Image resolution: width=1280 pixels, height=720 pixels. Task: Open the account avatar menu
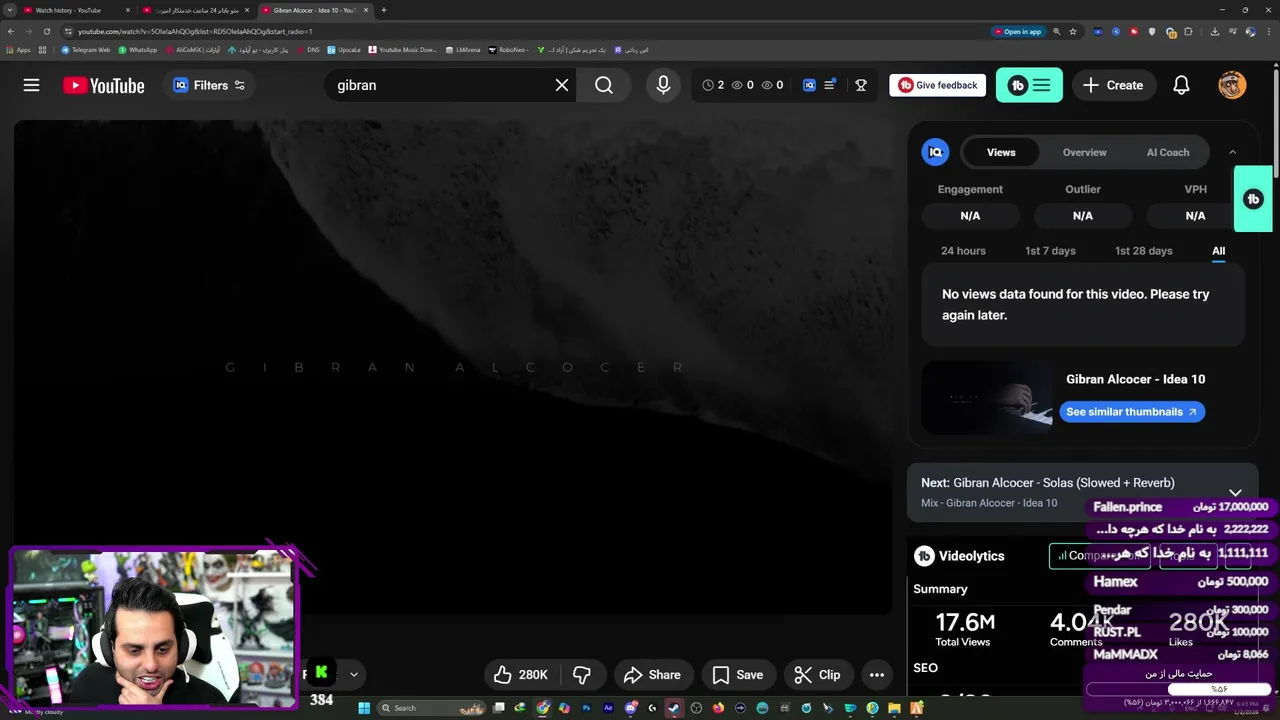tap(1232, 85)
